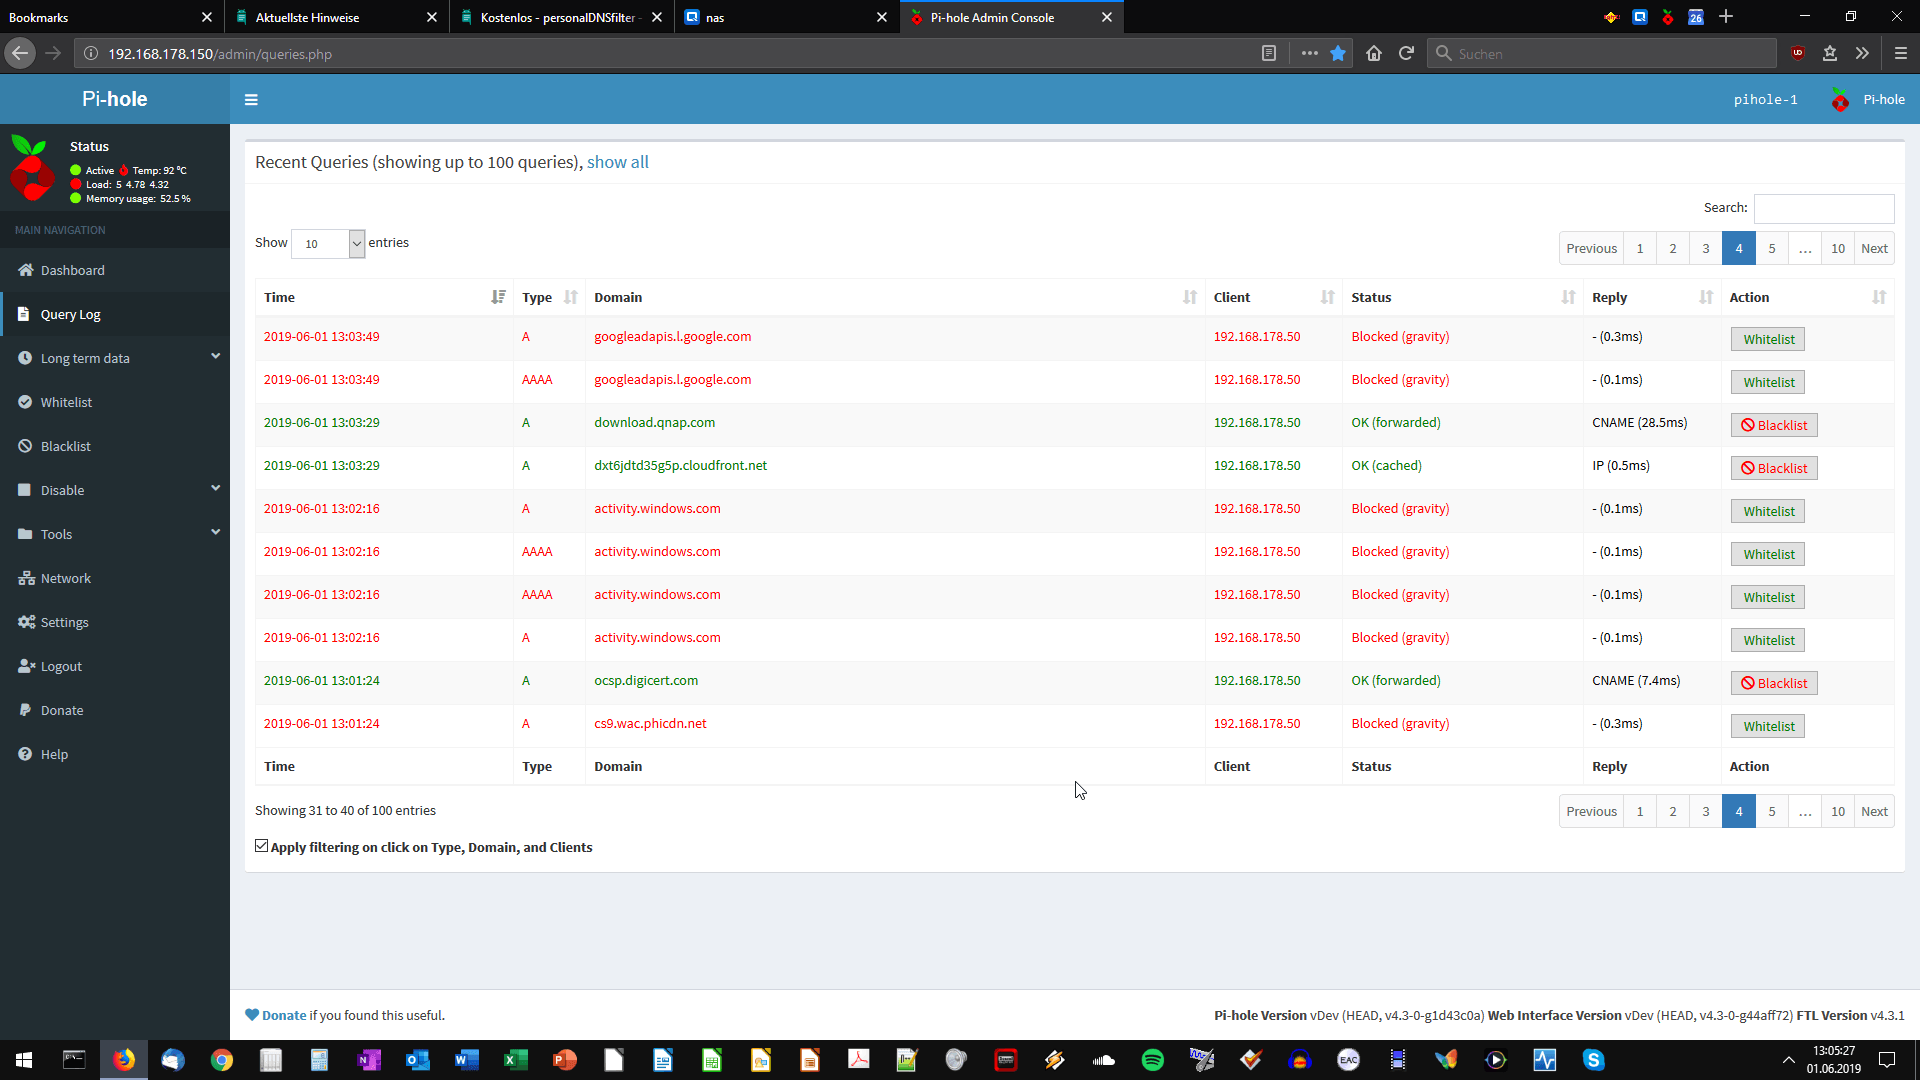Toggle the sidebar hamburger menu
1920x1080 pixels.
pyautogui.click(x=251, y=100)
